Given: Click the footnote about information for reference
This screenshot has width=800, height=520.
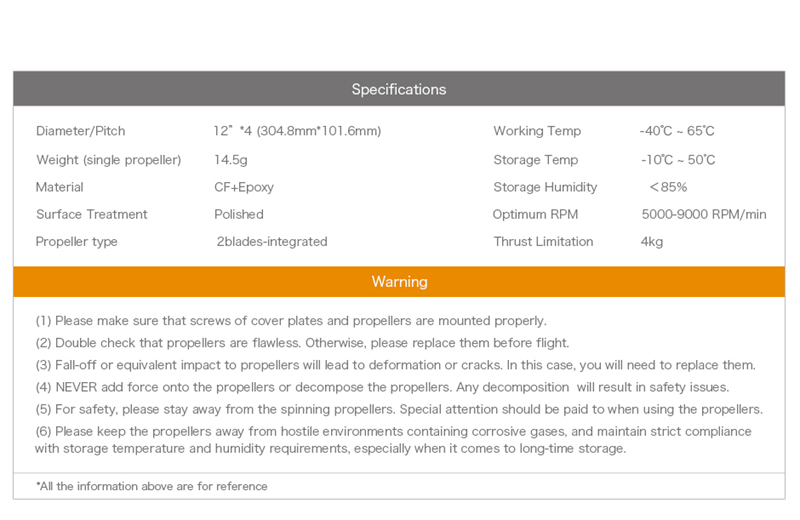Looking at the screenshot, I should coord(152,486).
